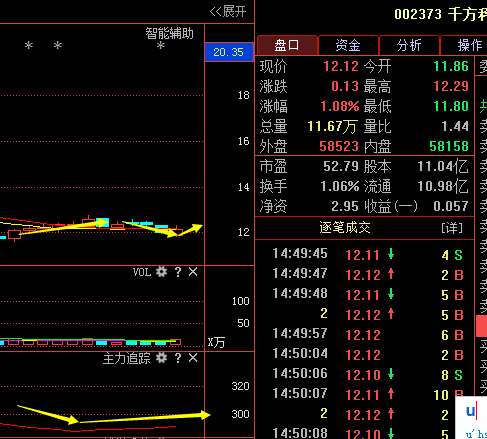Expand panel with <<展开
The height and width of the screenshot is (439, 487).
[x=228, y=12]
